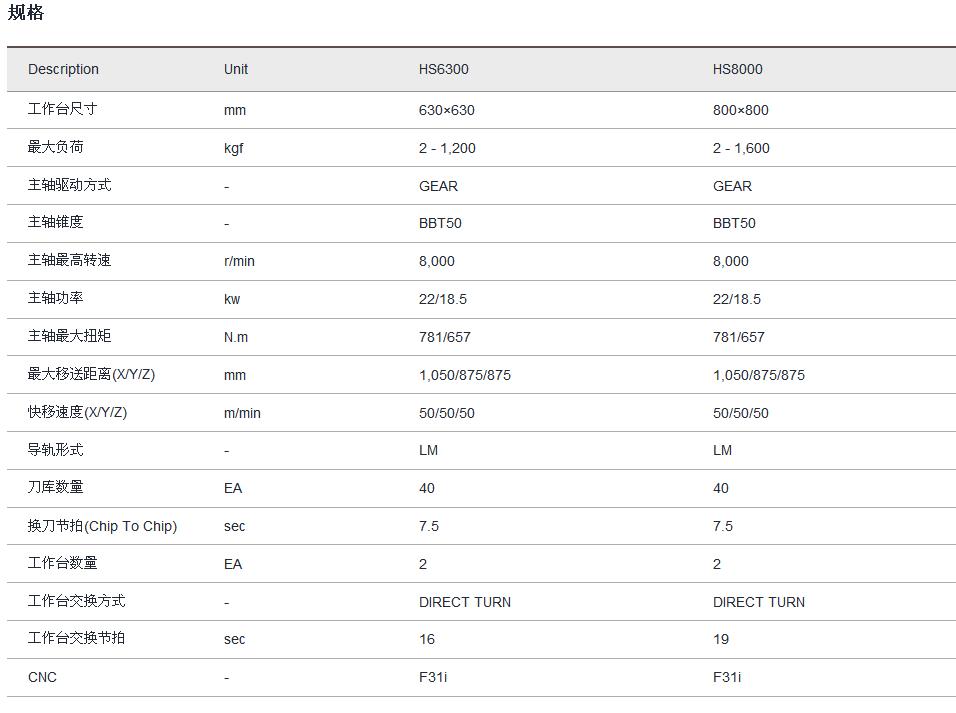Select the 2 - 1,200 load value

447,148
